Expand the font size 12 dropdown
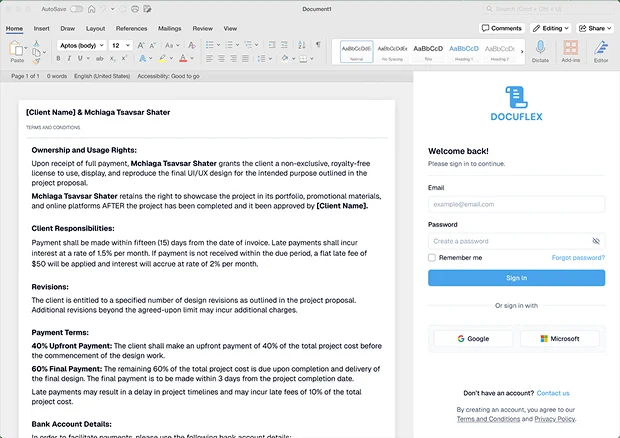 tap(121, 45)
